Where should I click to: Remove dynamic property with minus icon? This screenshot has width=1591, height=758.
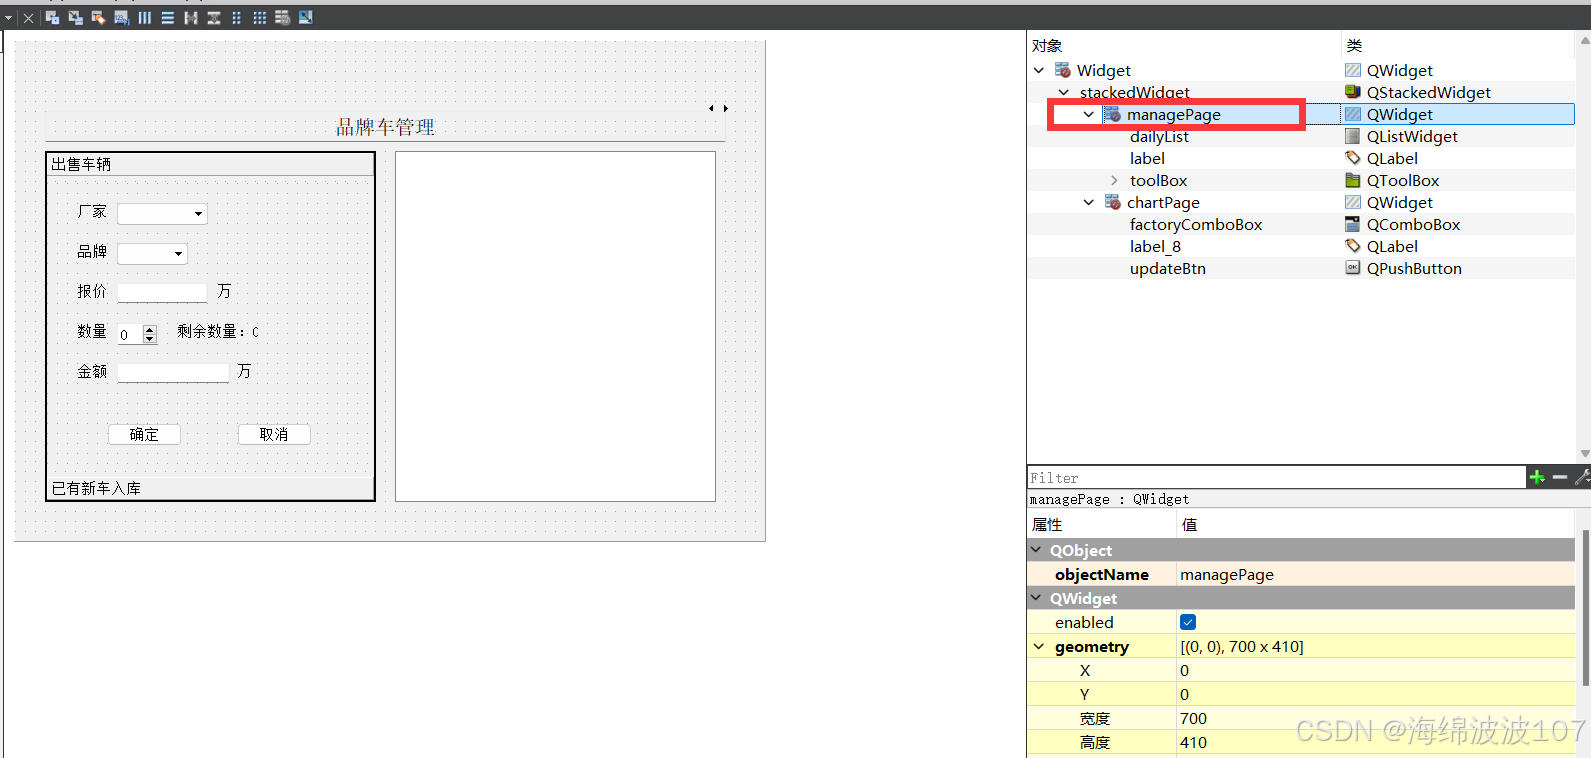tap(1560, 477)
